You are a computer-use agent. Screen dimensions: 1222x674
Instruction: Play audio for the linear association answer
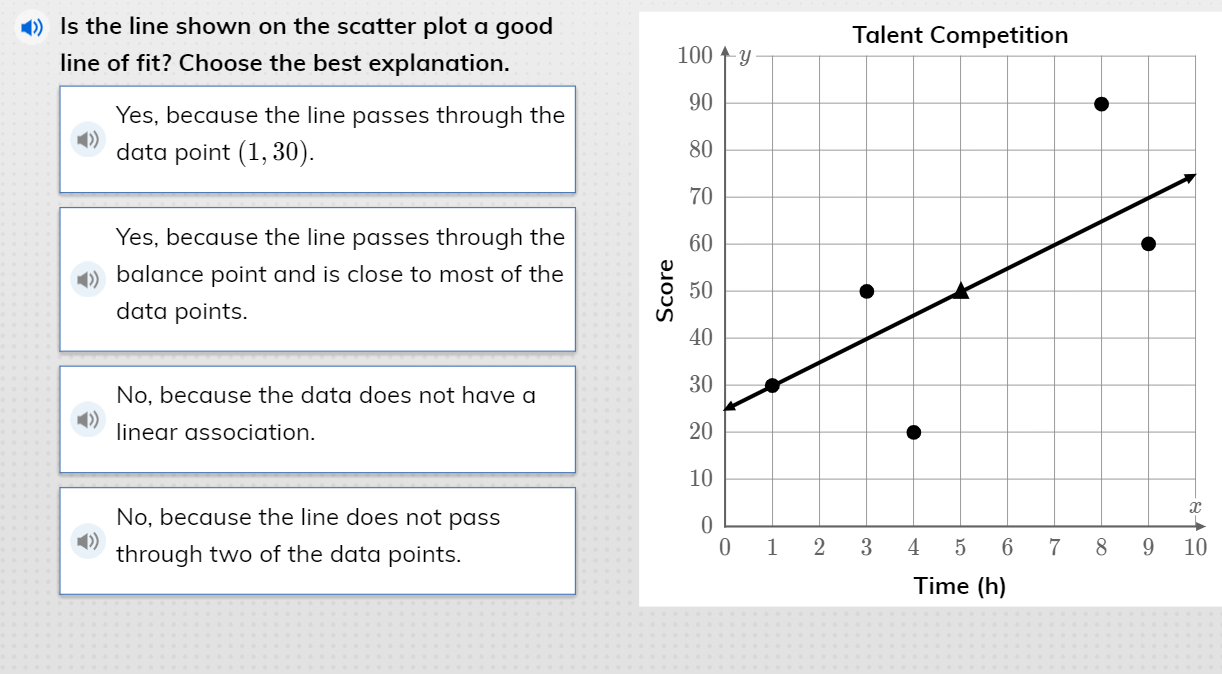pyautogui.click(x=88, y=419)
